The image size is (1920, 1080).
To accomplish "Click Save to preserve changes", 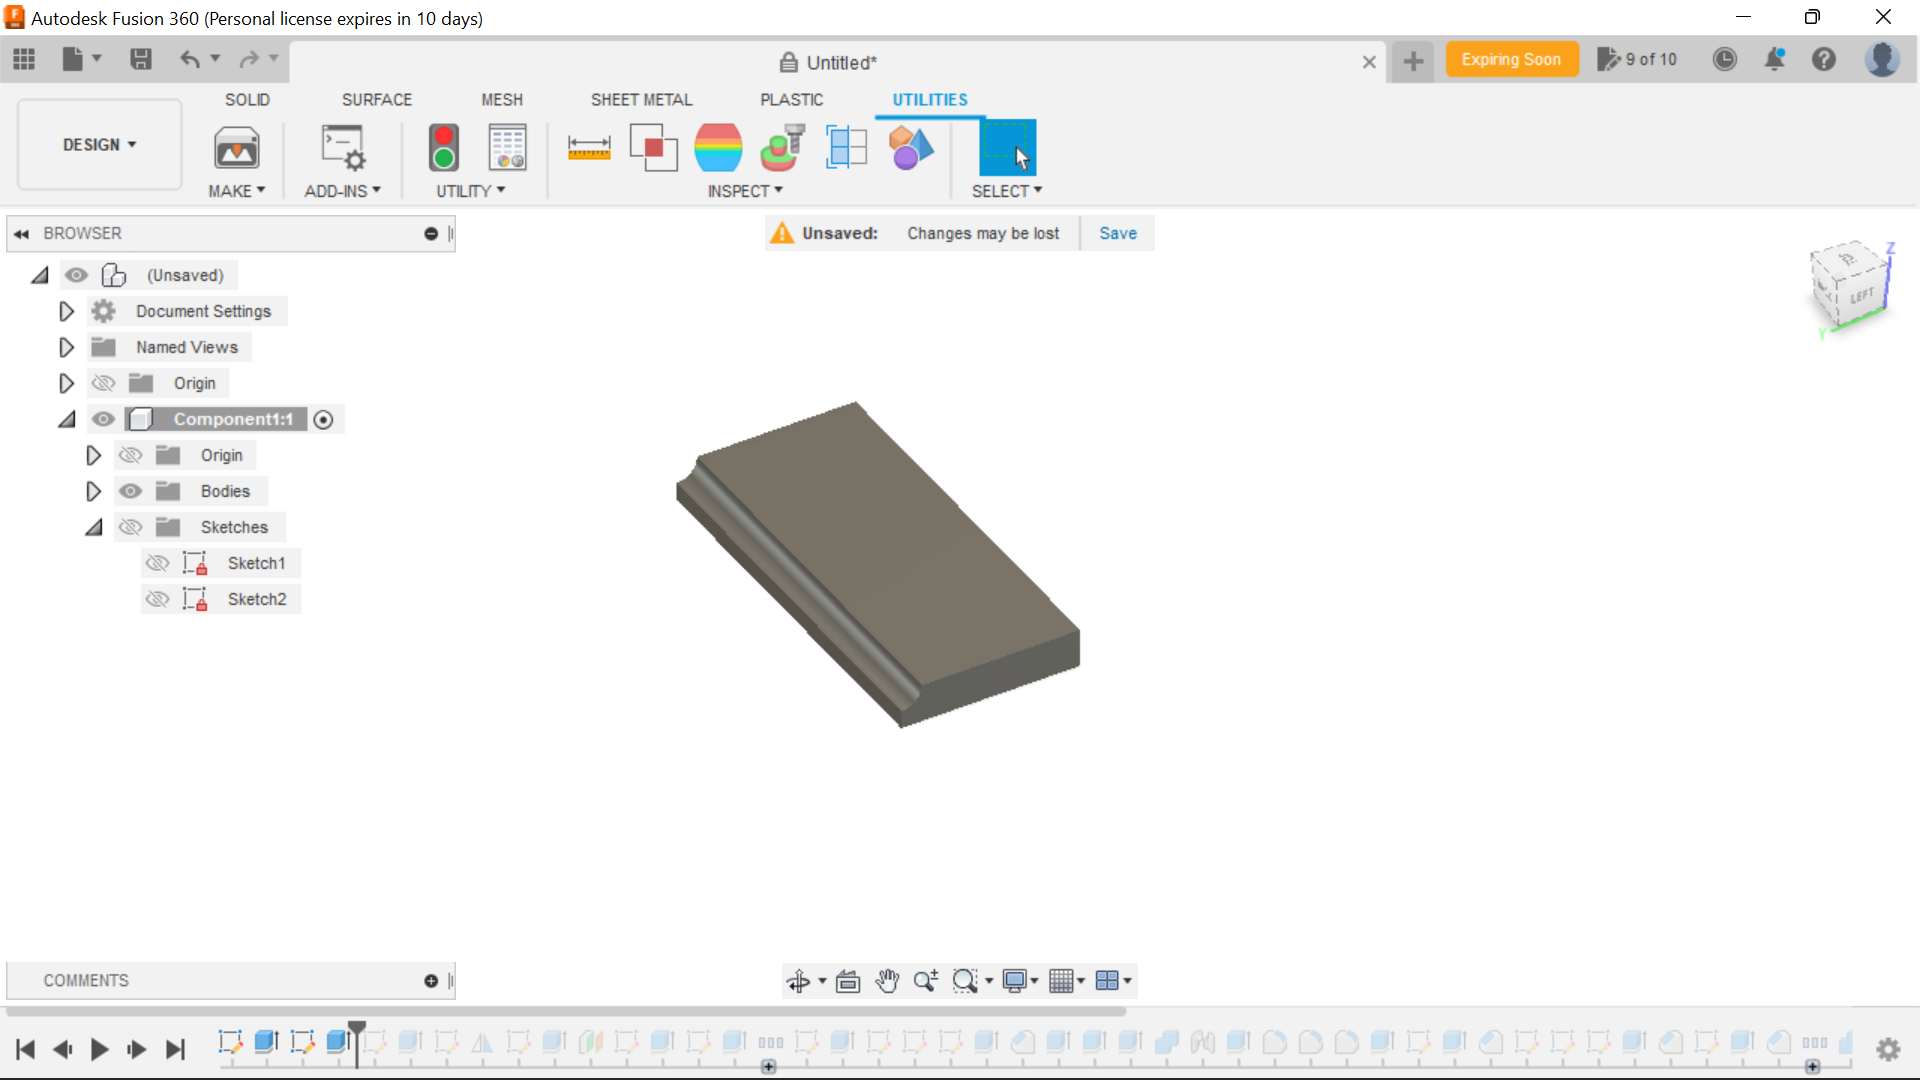I will [x=1118, y=233].
